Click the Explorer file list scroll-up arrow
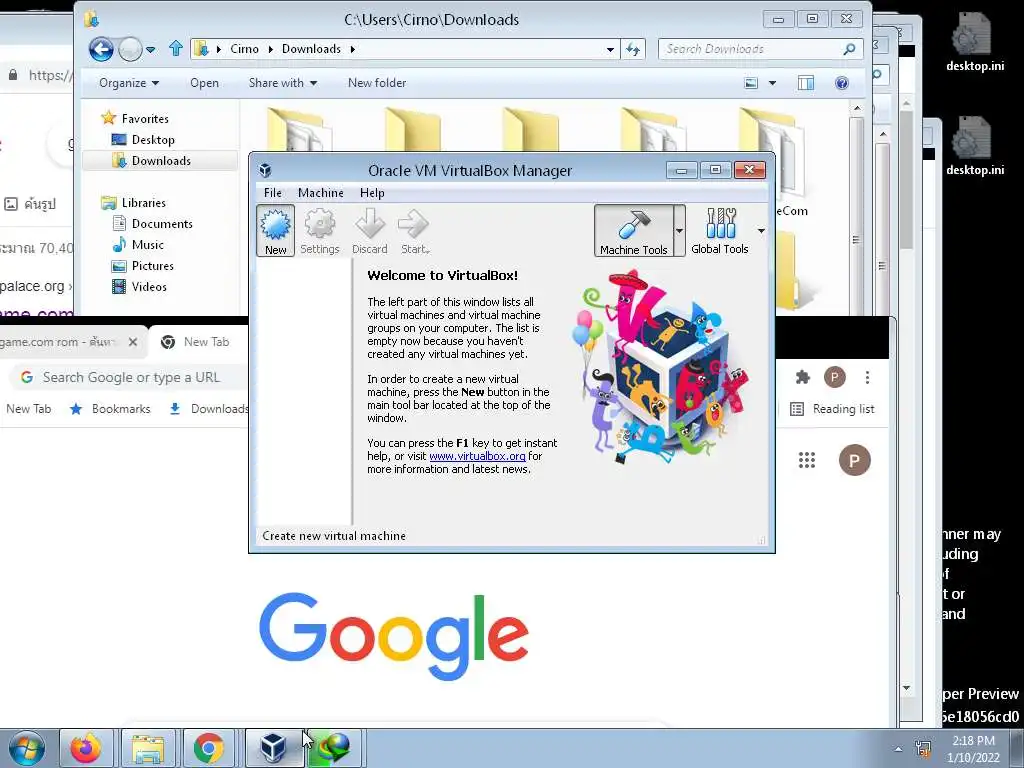The height and width of the screenshot is (768, 1024). point(856,108)
